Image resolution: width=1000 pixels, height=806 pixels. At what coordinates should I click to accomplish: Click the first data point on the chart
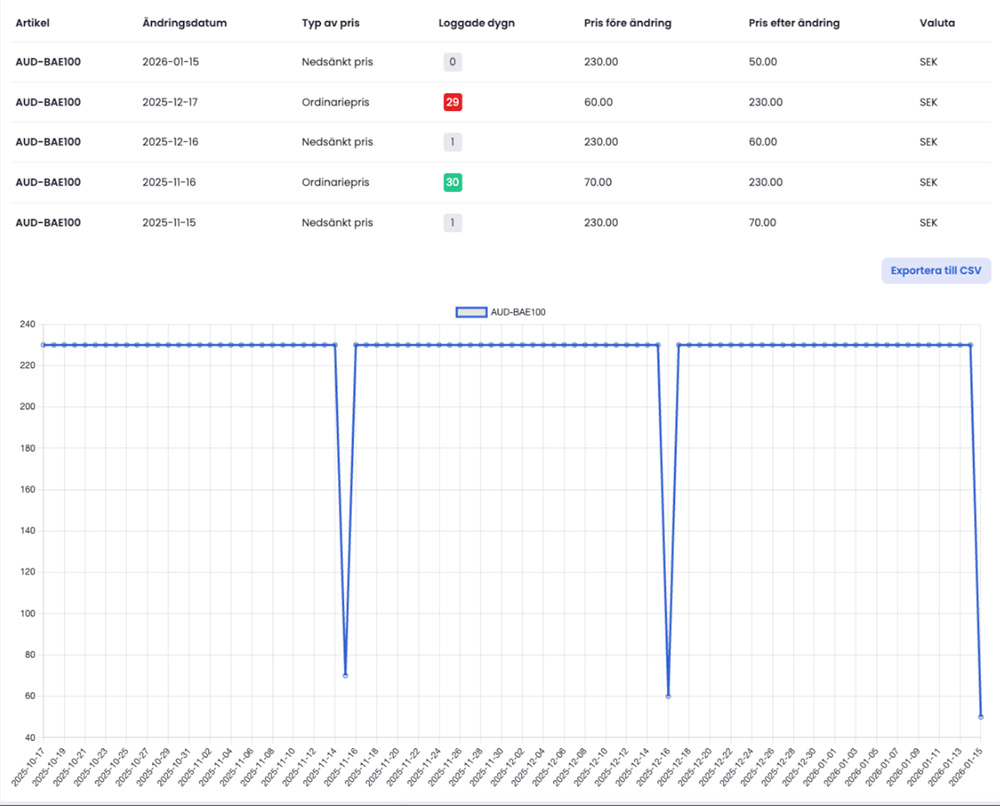[43, 345]
